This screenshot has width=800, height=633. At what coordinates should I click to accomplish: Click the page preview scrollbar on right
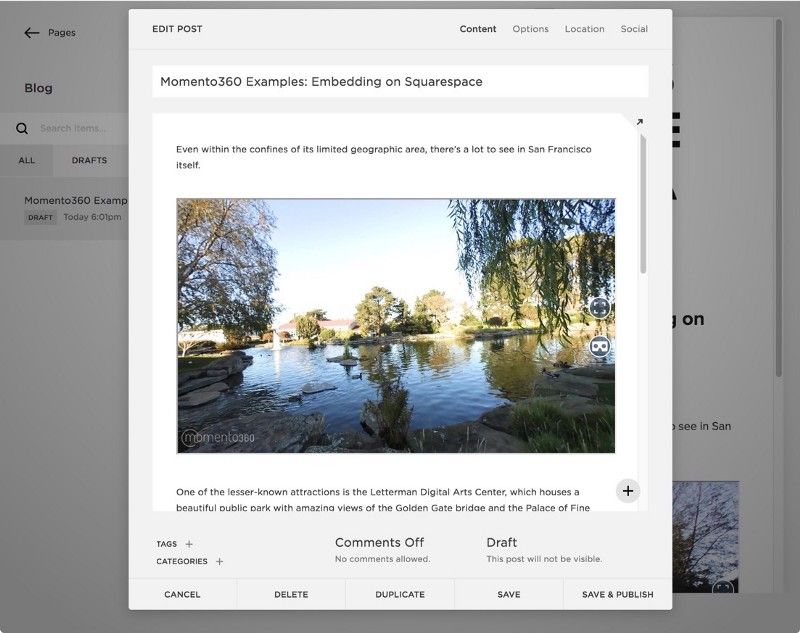pyautogui.click(x=779, y=199)
